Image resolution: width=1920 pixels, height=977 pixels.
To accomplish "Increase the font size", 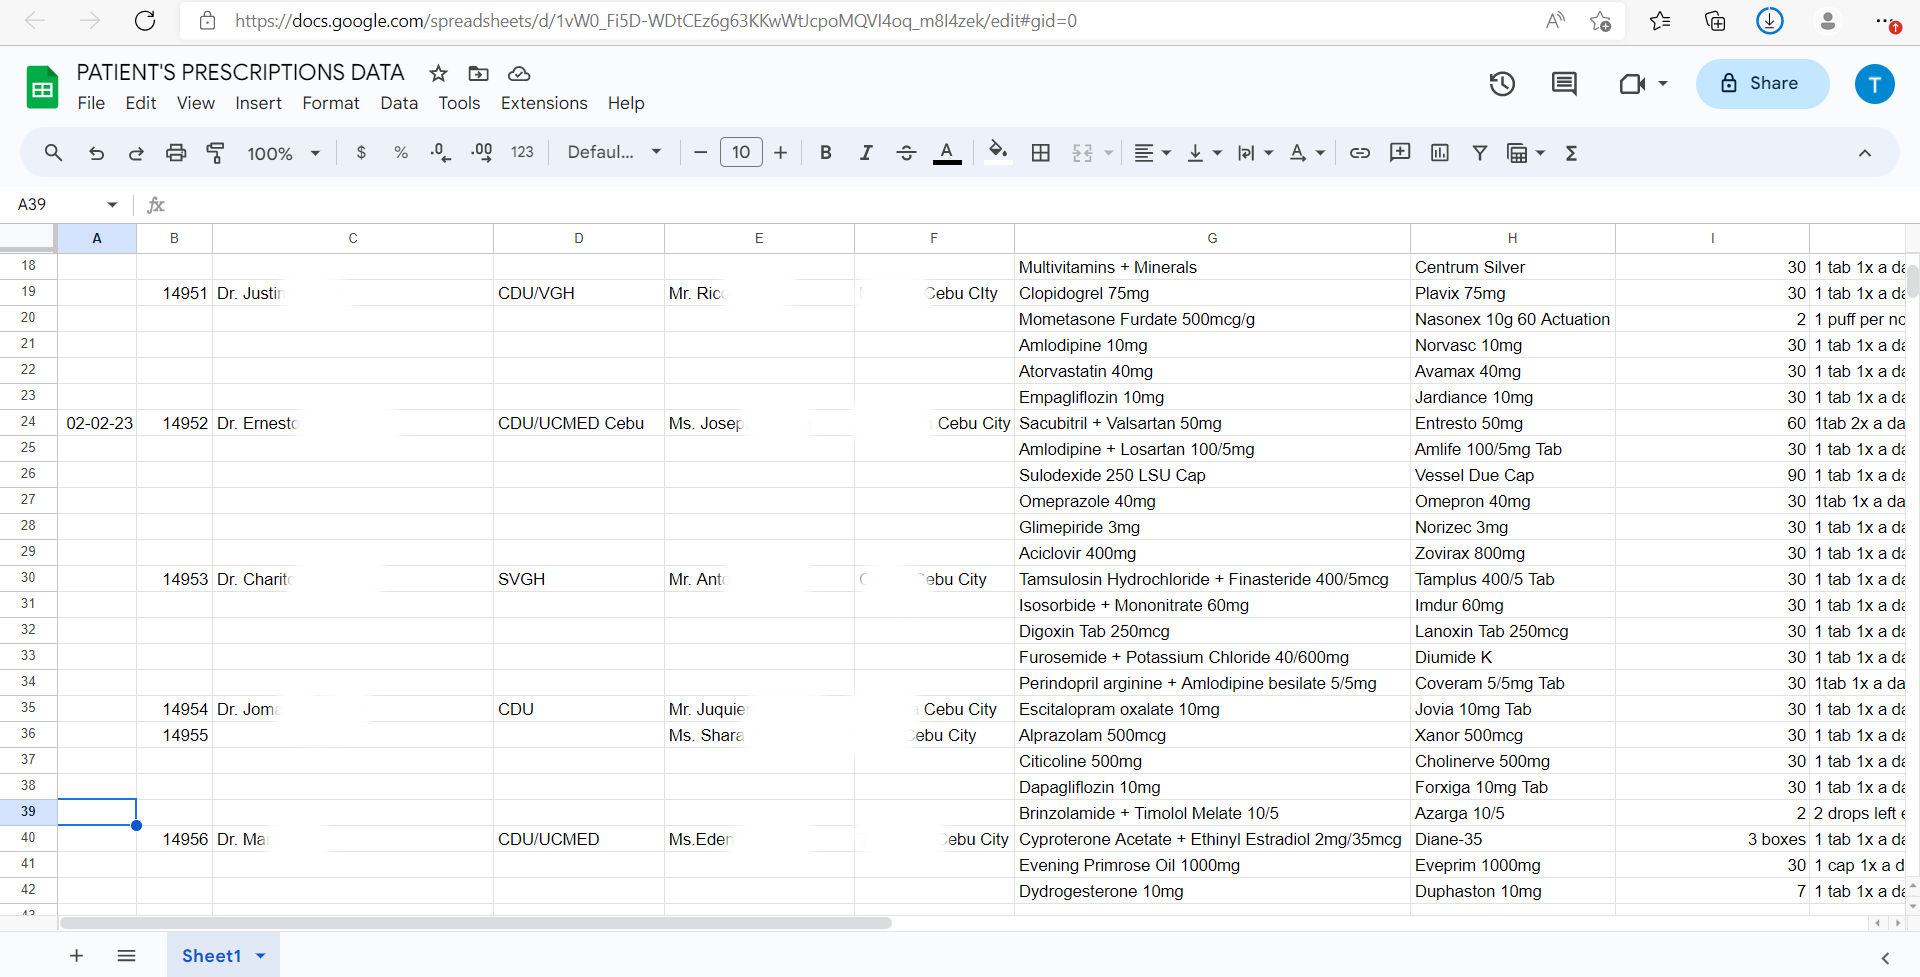I will [x=781, y=153].
